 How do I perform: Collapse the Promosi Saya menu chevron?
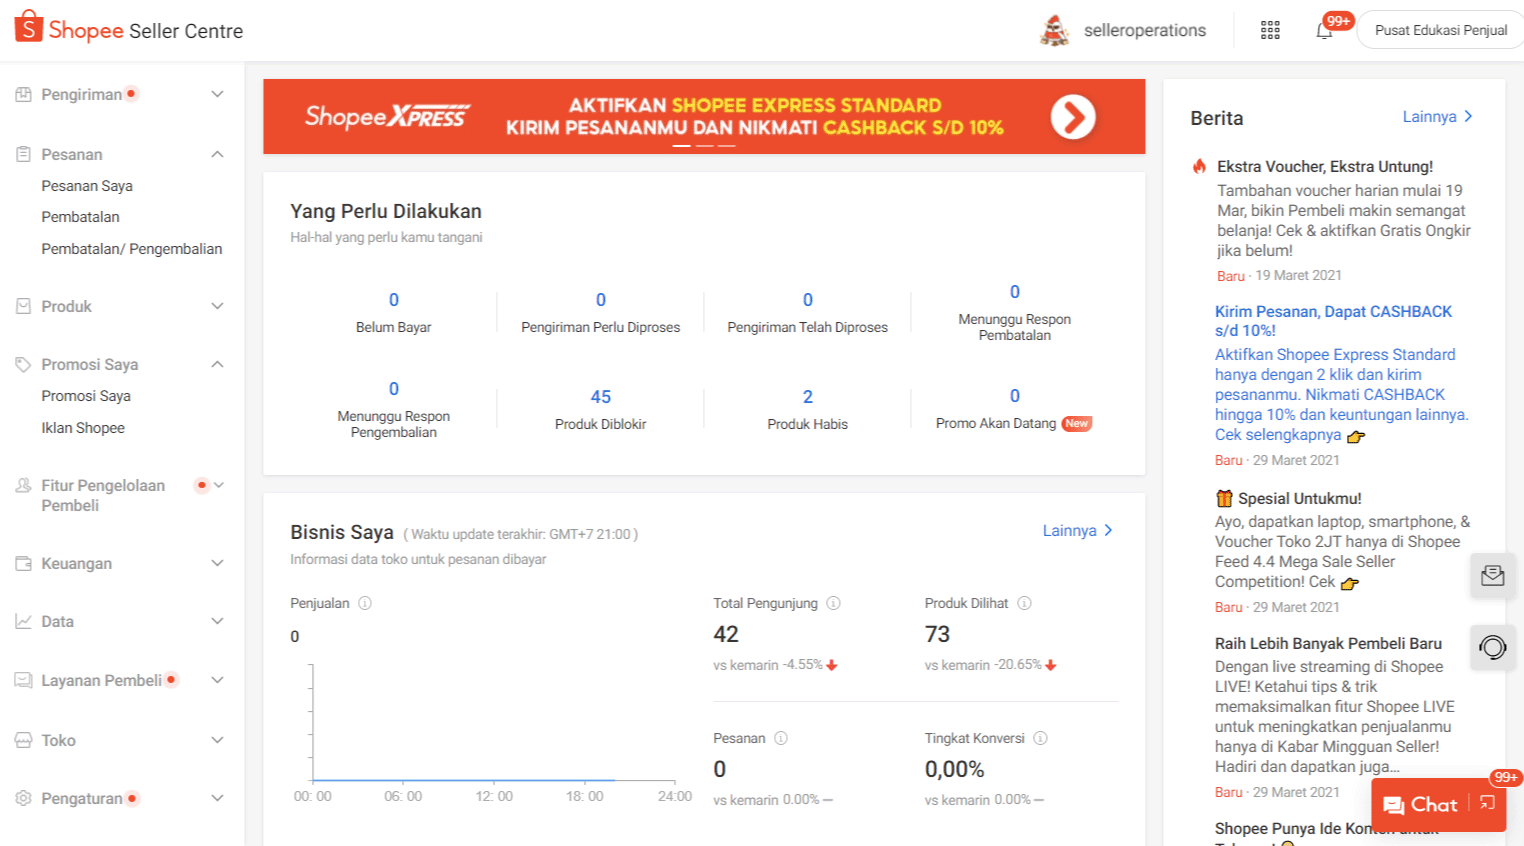217,364
